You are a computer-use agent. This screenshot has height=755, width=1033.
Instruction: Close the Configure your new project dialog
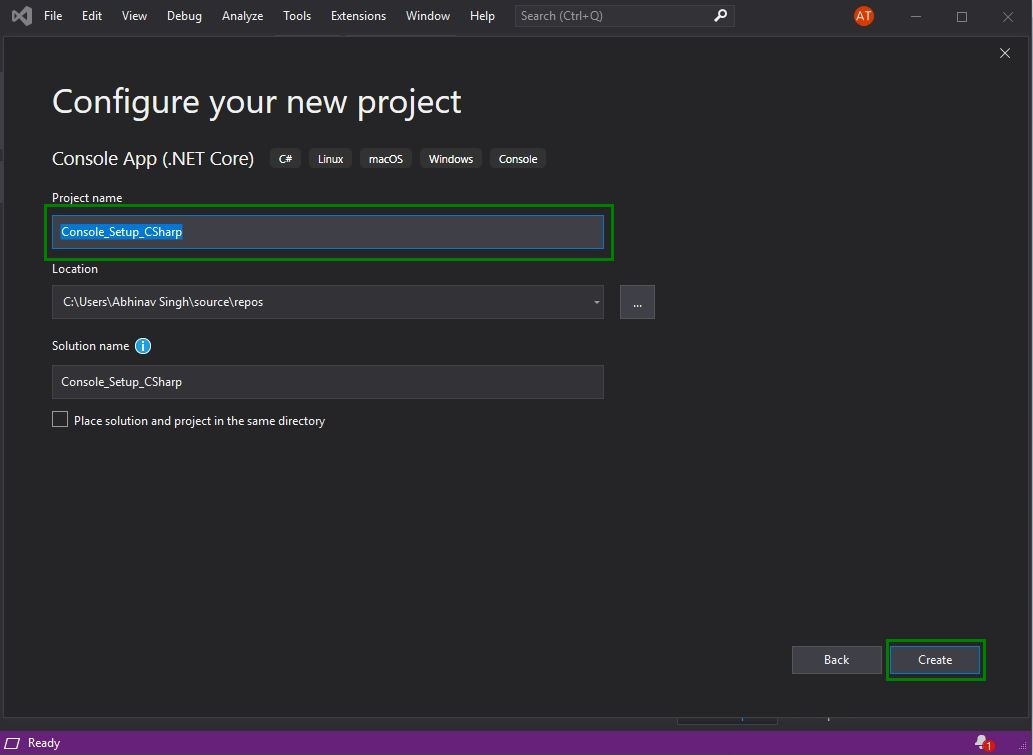pyautogui.click(x=1005, y=53)
